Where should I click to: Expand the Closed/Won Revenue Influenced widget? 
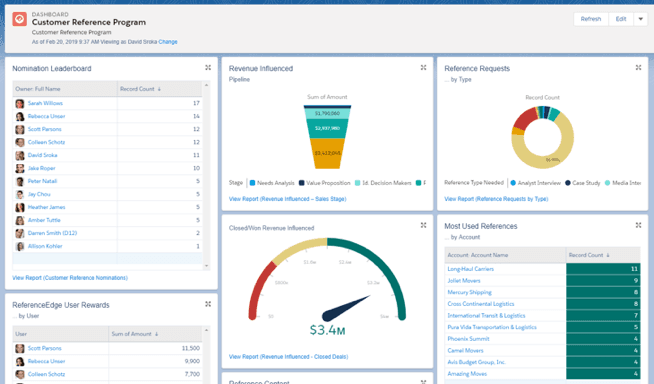(423, 225)
